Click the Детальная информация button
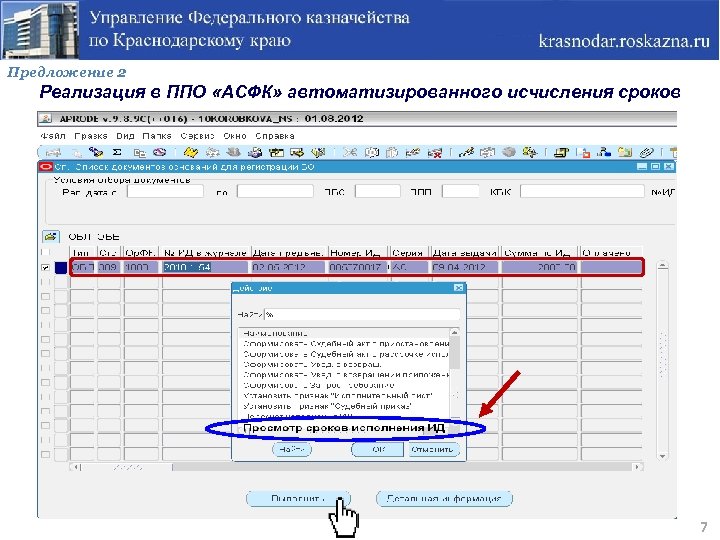 click(x=444, y=498)
